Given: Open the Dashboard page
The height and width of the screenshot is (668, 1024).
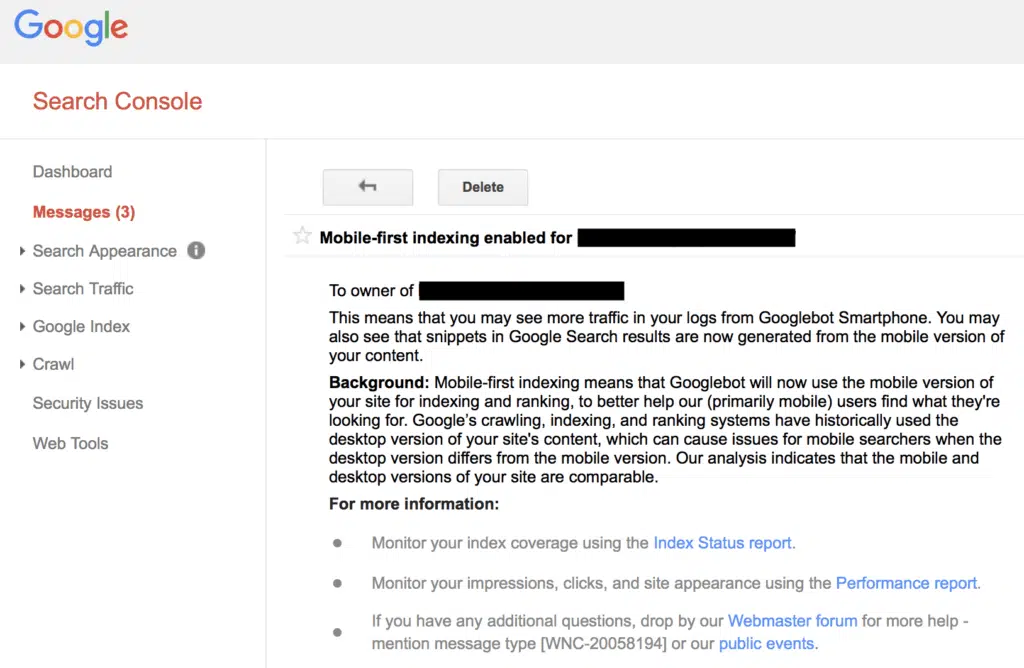Looking at the screenshot, I should tap(72, 172).
